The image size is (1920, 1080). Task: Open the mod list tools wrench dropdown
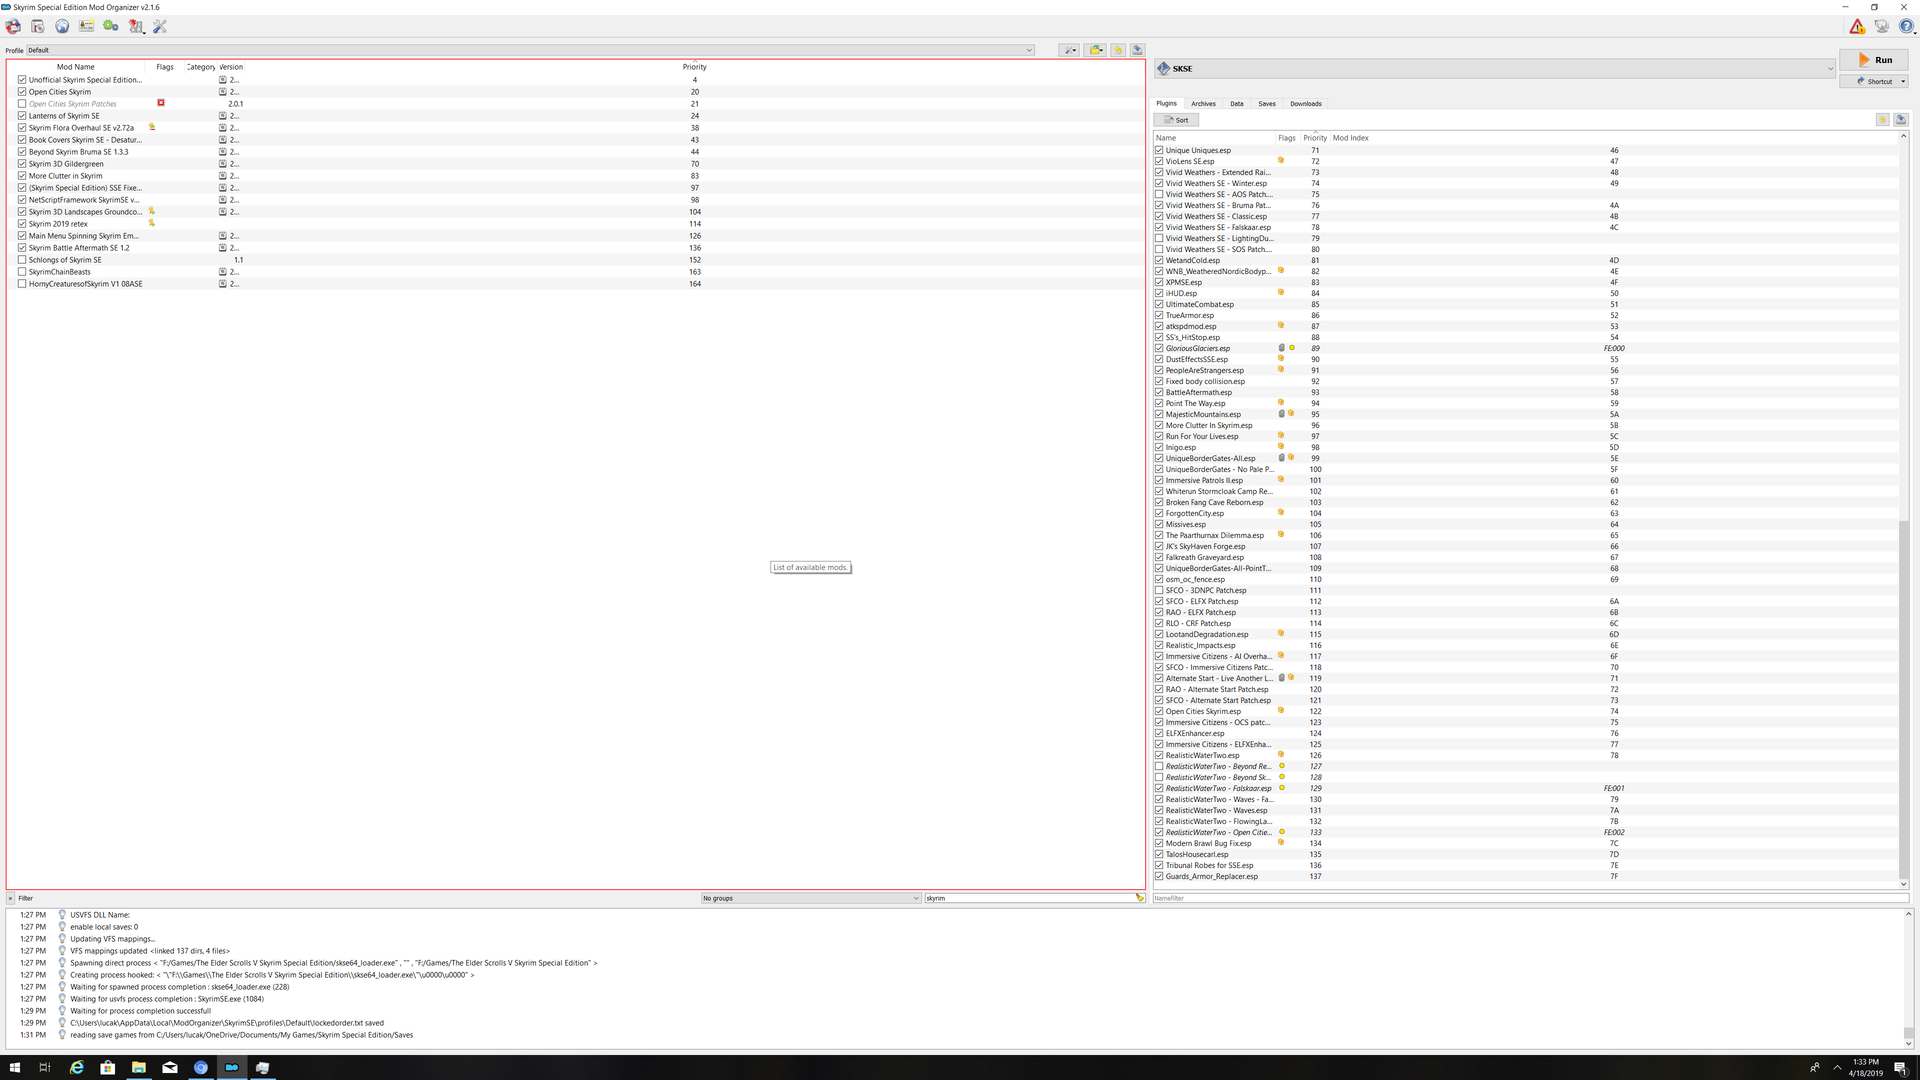coord(1069,50)
